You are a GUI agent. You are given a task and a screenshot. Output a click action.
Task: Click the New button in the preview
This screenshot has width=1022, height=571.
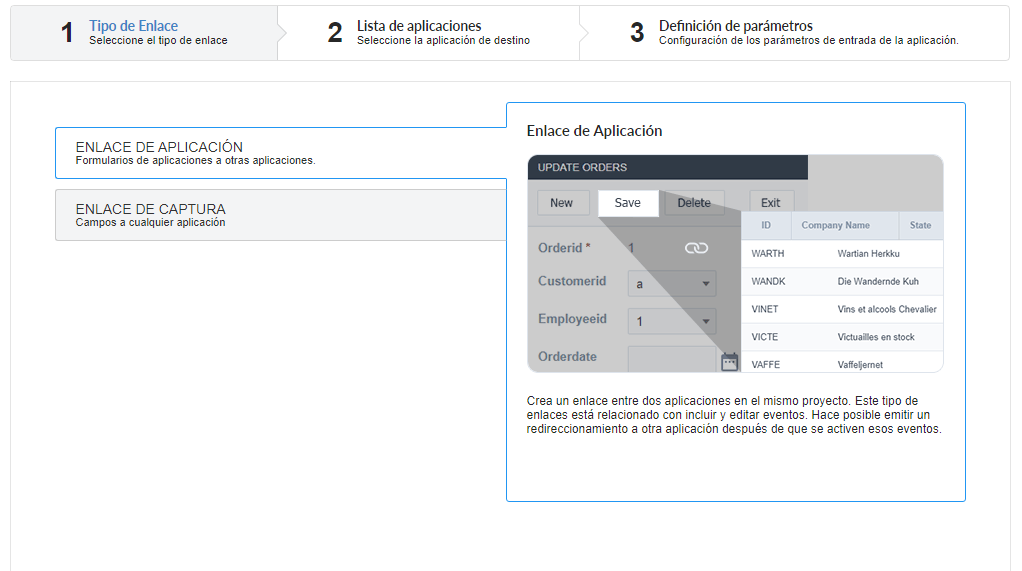tap(561, 203)
